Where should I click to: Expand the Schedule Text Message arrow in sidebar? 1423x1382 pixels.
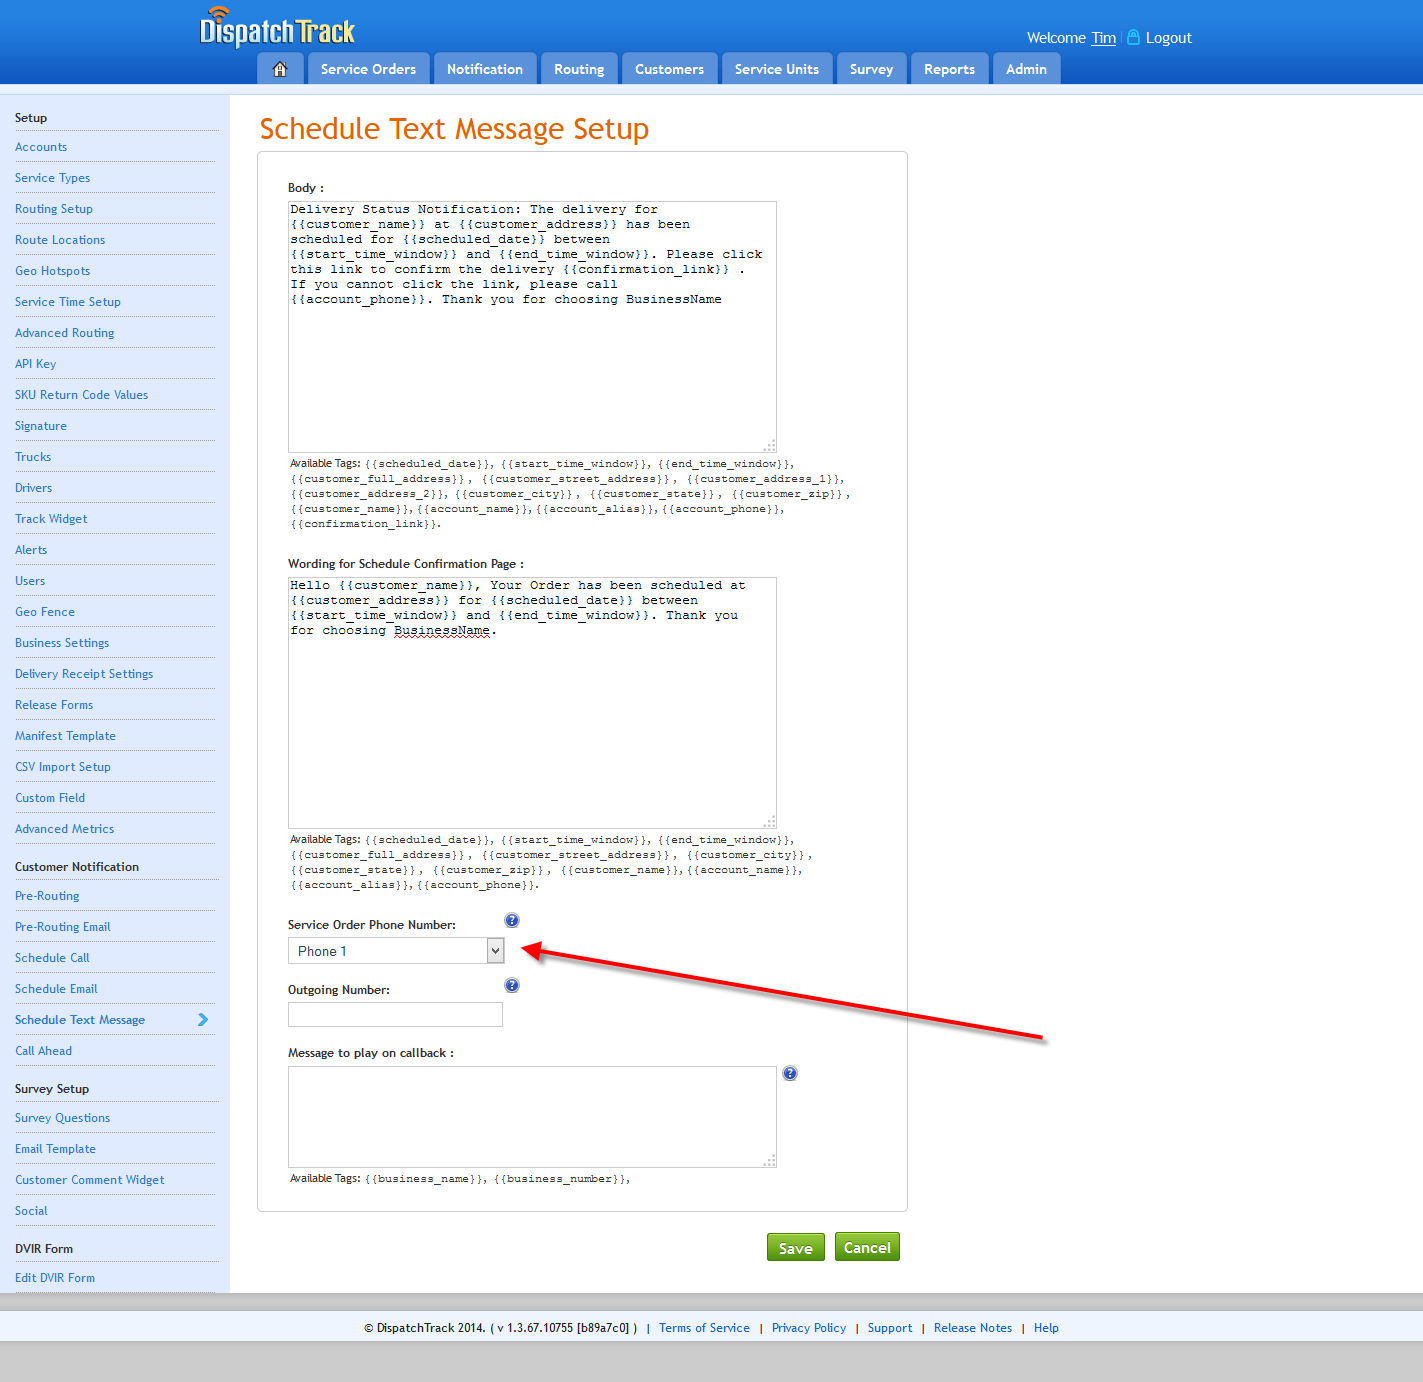point(201,1019)
